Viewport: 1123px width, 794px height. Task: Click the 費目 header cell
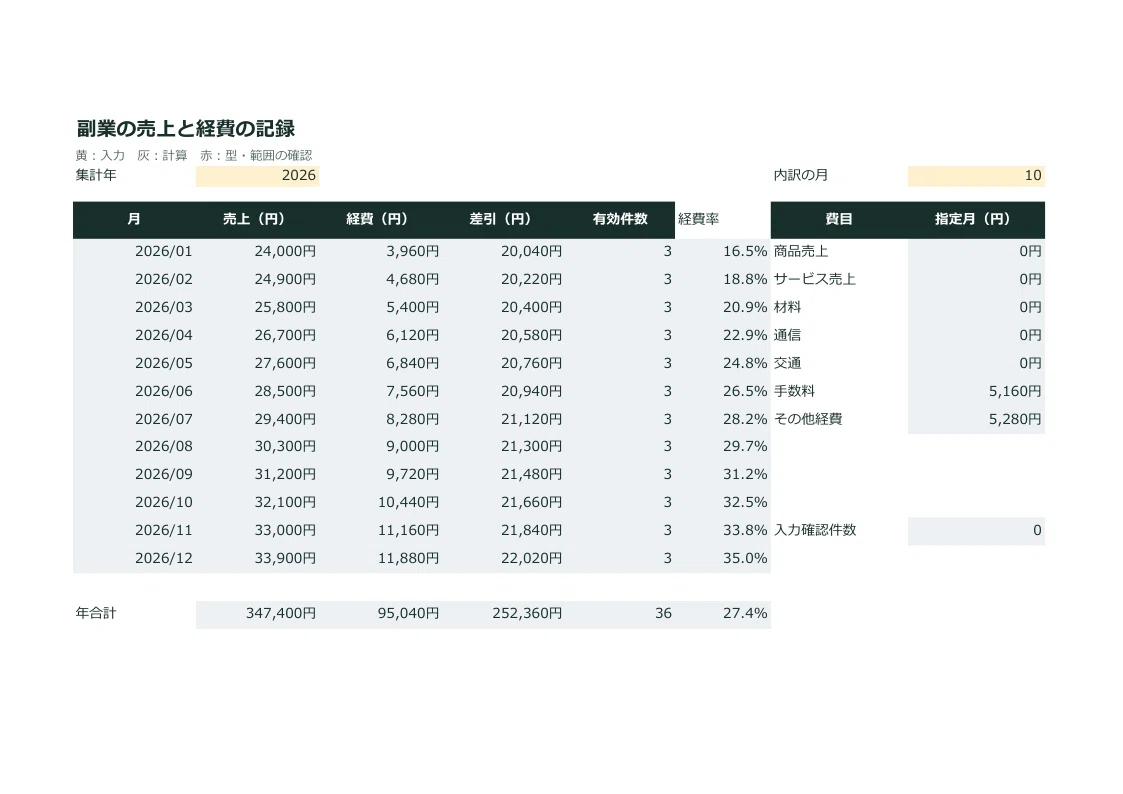pyautogui.click(x=839, y=220)
